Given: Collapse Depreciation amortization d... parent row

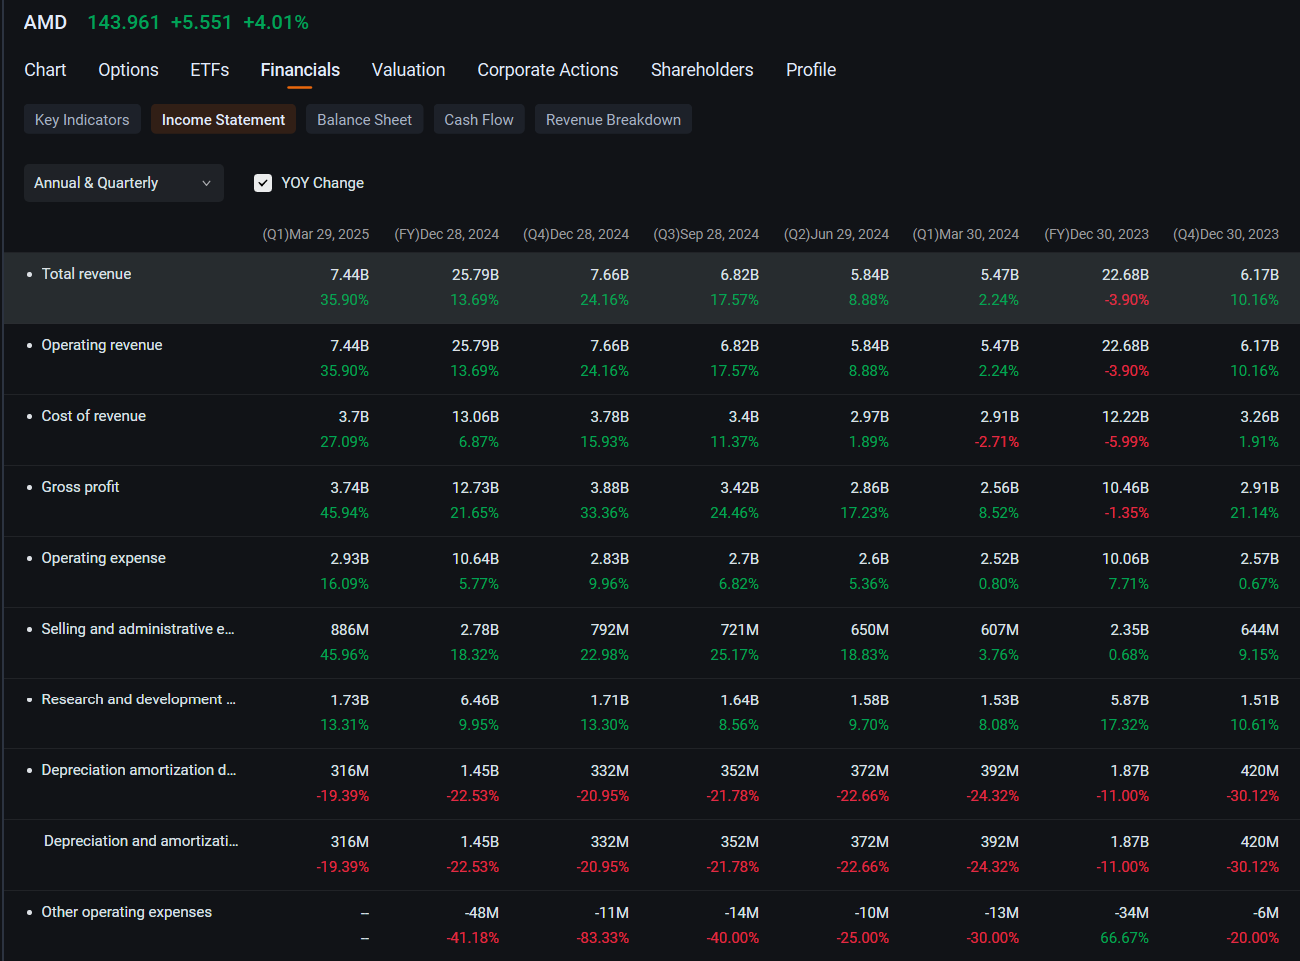Looking at the screenshot, I should (29, 770).
